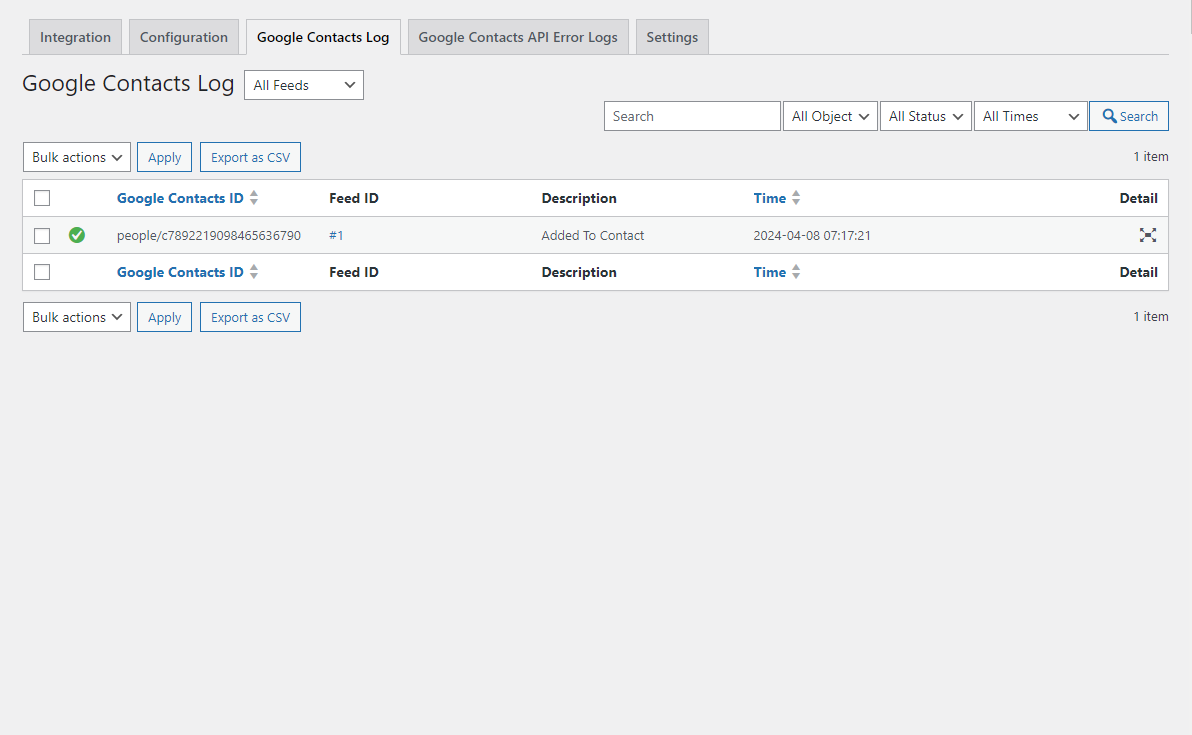This screenshot has height=735, width=1192.
Task: Click Time column header link at top
Action: 769,198
